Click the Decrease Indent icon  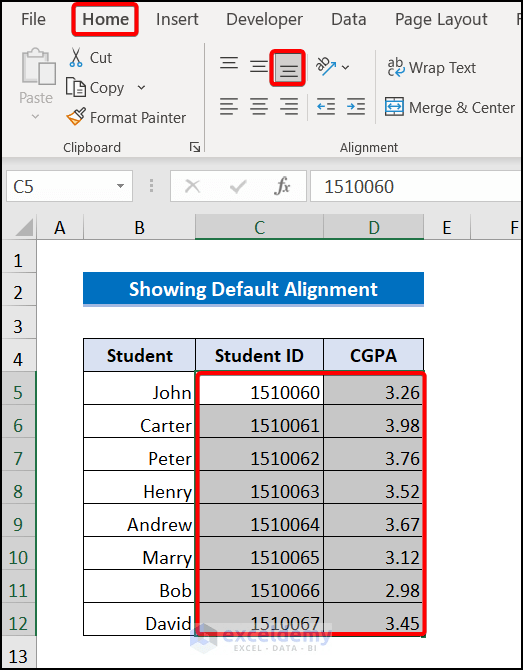326,106
